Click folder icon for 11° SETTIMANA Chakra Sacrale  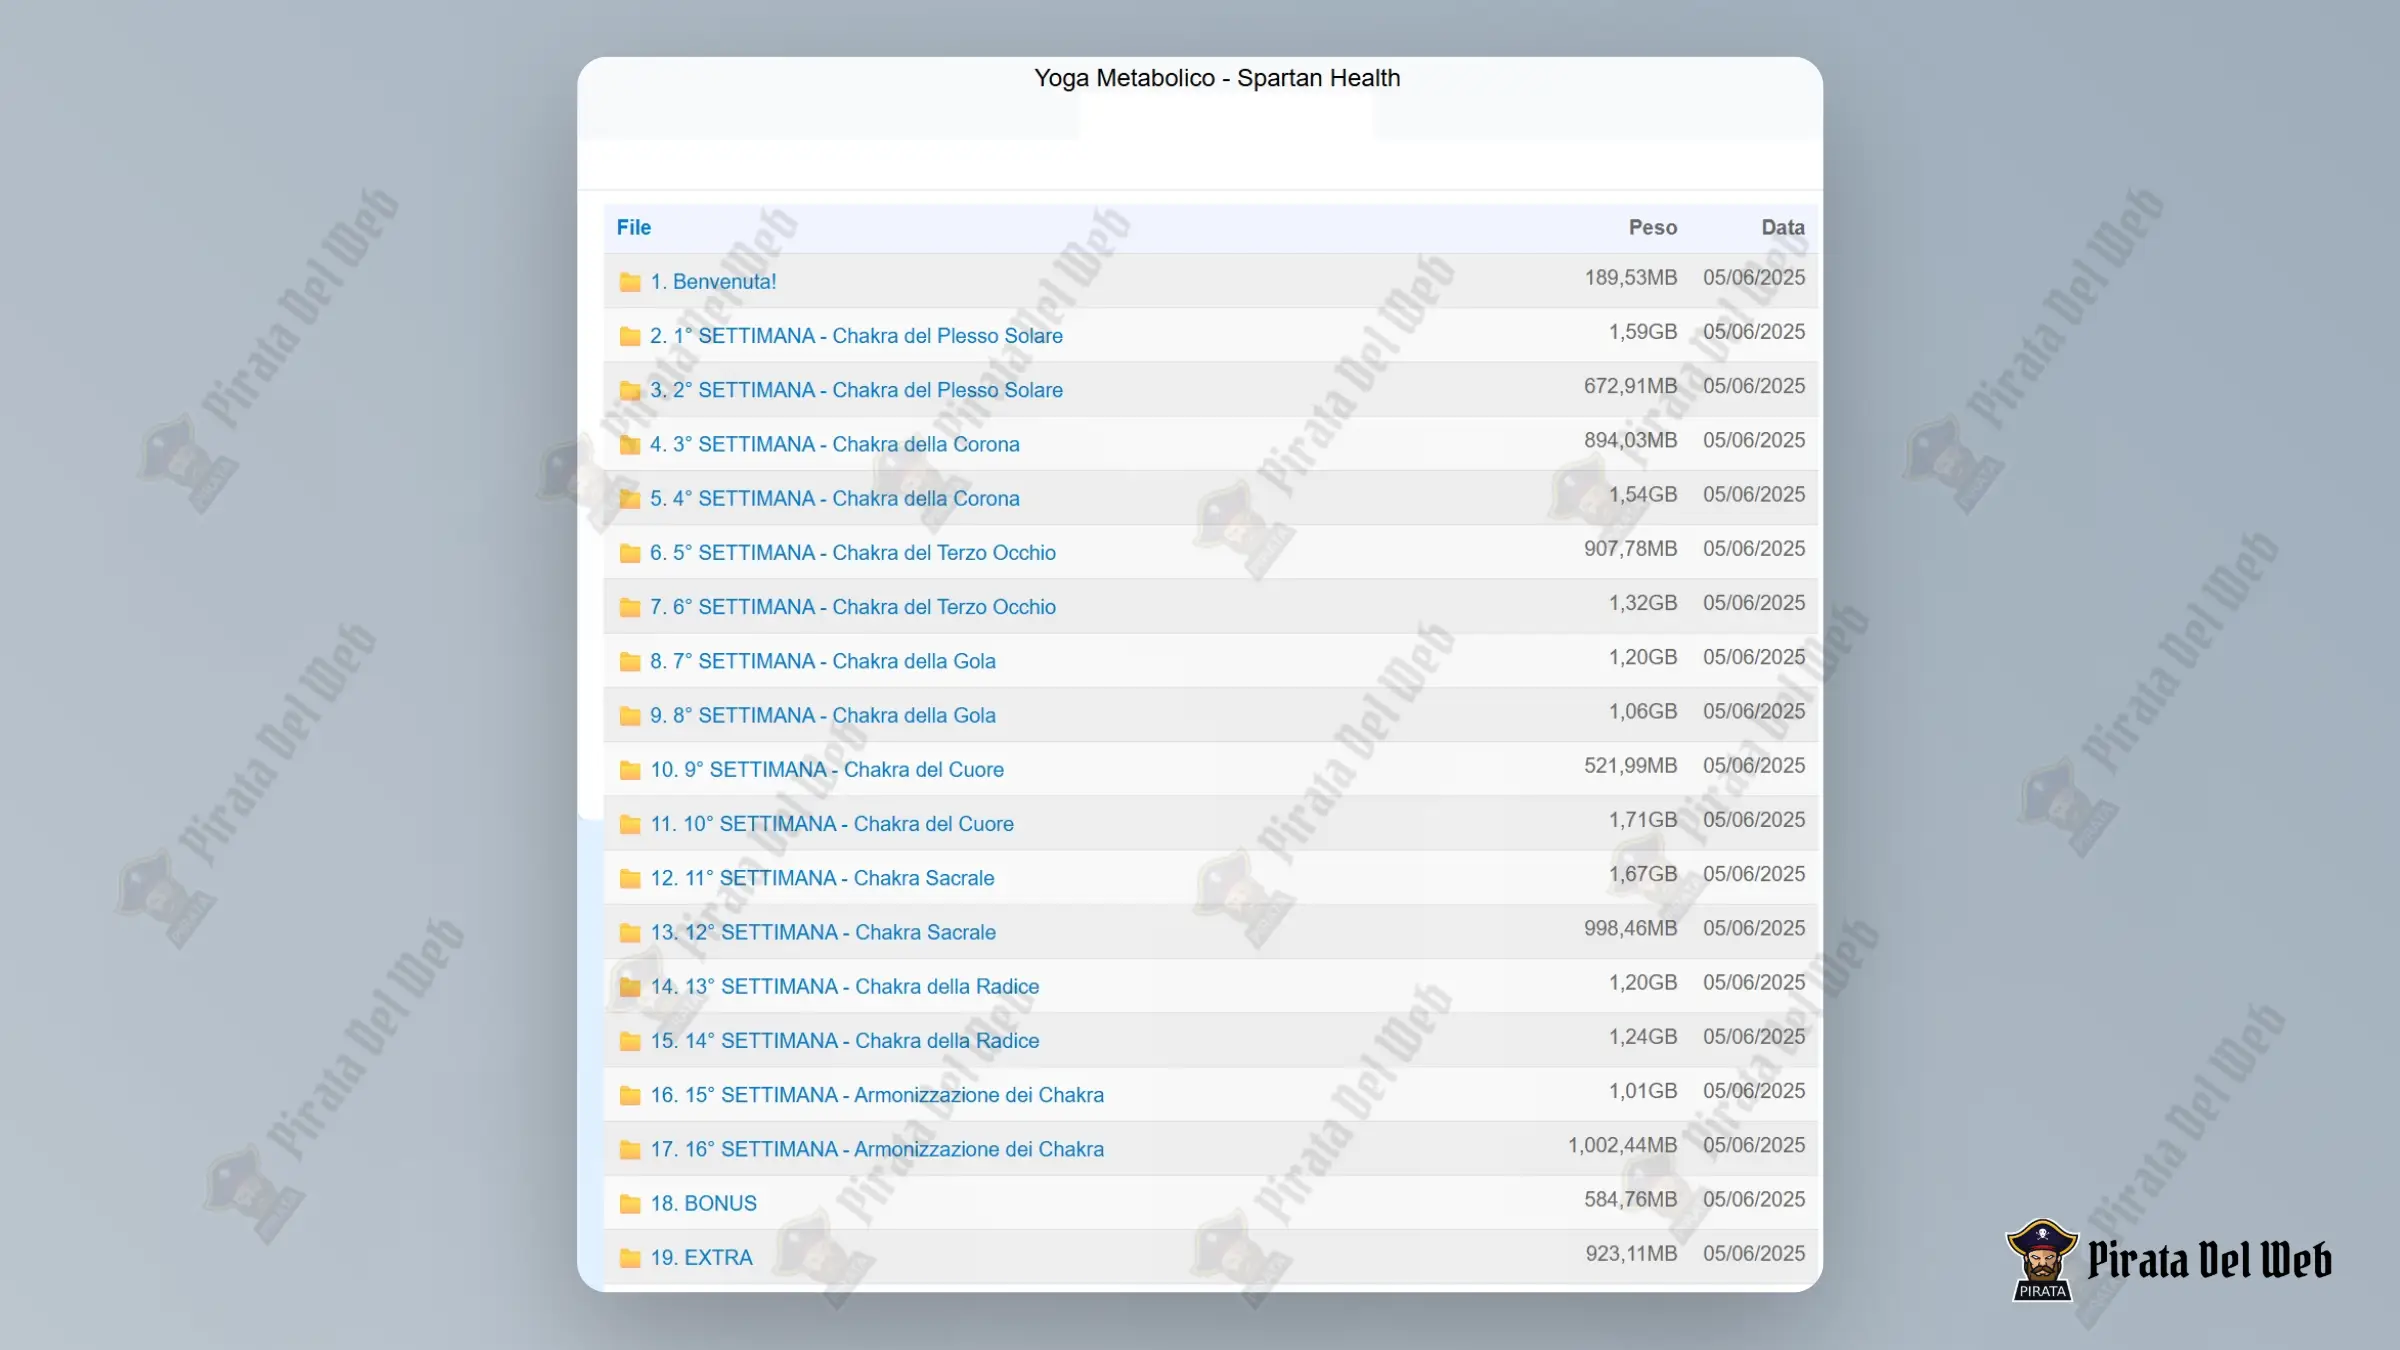tap(630, 878)
